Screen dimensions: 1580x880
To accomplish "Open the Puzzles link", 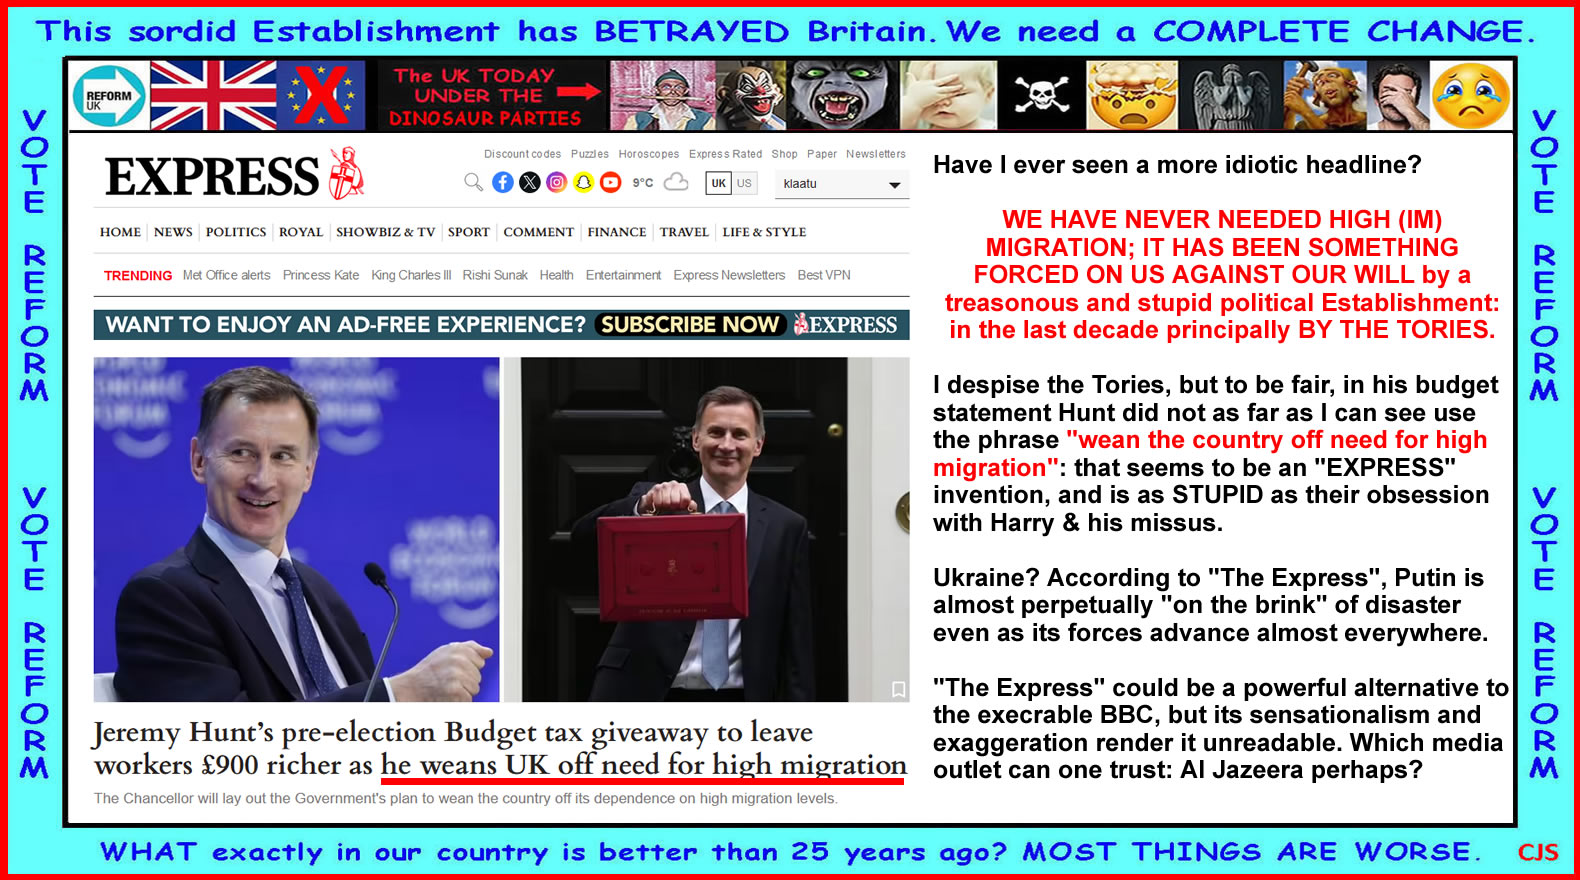I will [589, 154].
